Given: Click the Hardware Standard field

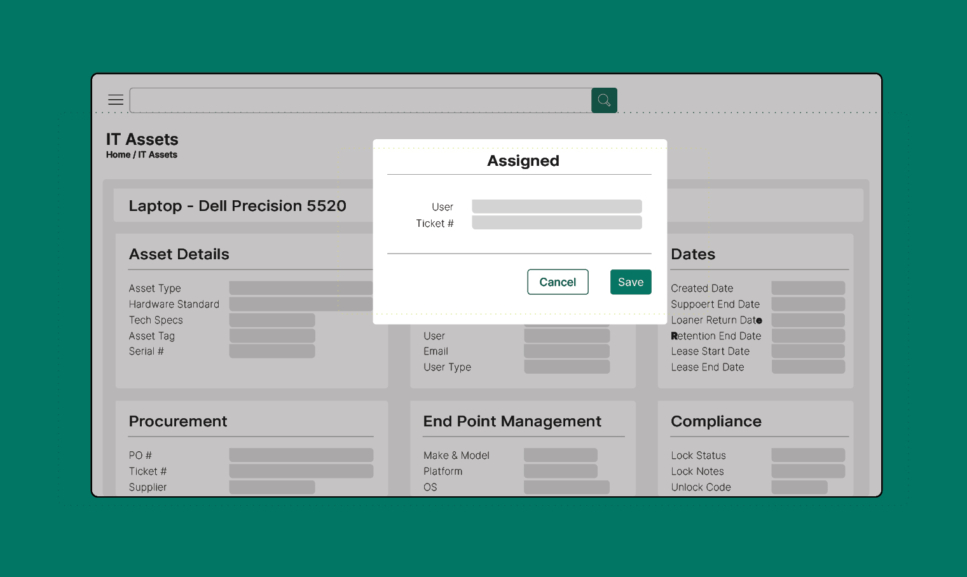Looking at the screenshot, I should coord(300,304).
